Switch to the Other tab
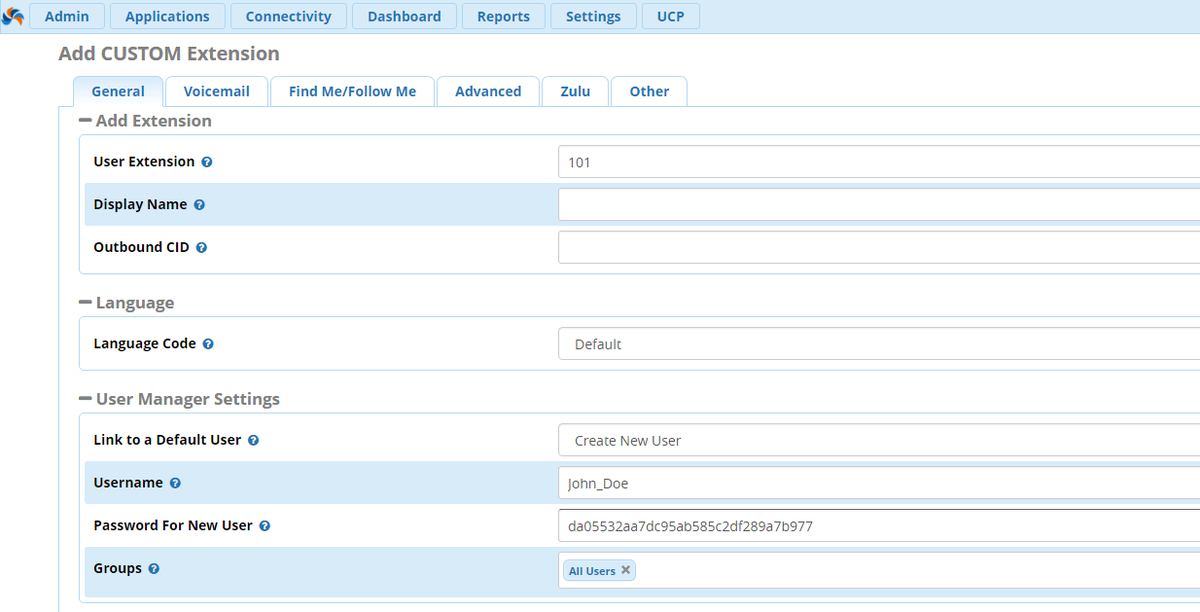The image size is (1200, 612). [649, 91]
